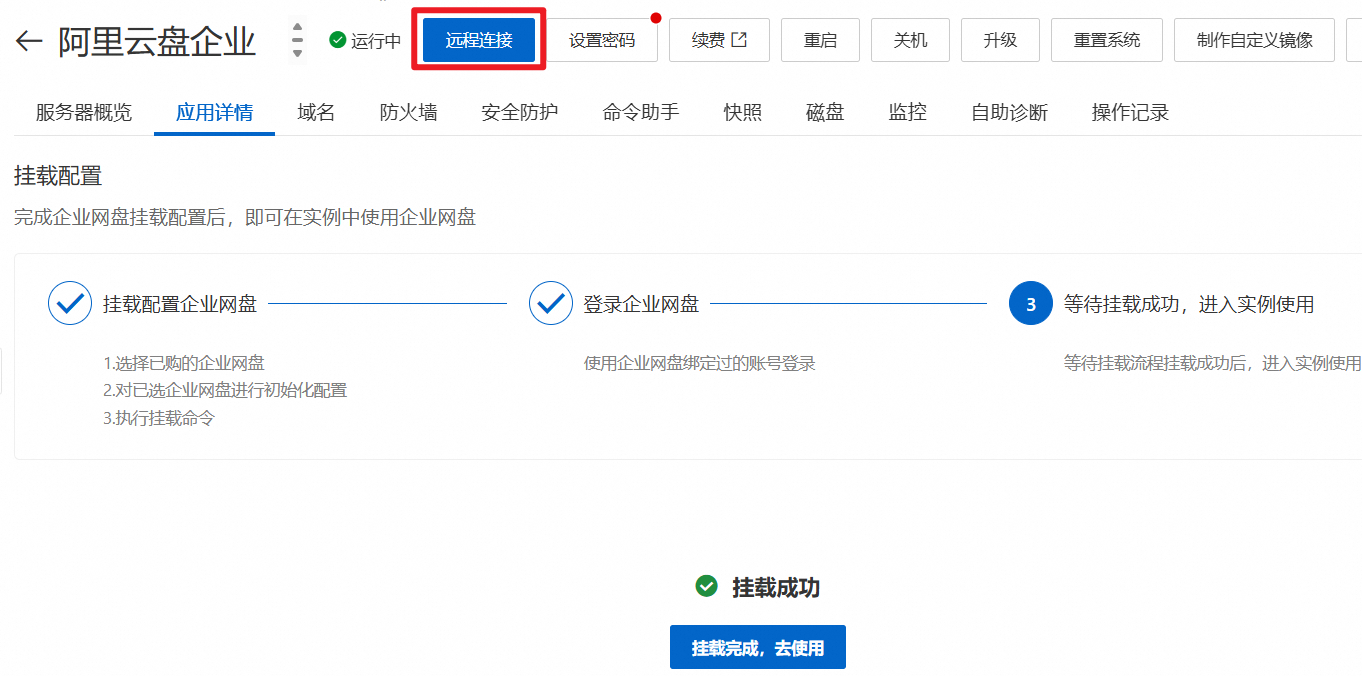This screenshot has height=676, width=1362.
Task: Click the 关机 button
Action: [910, 40]
